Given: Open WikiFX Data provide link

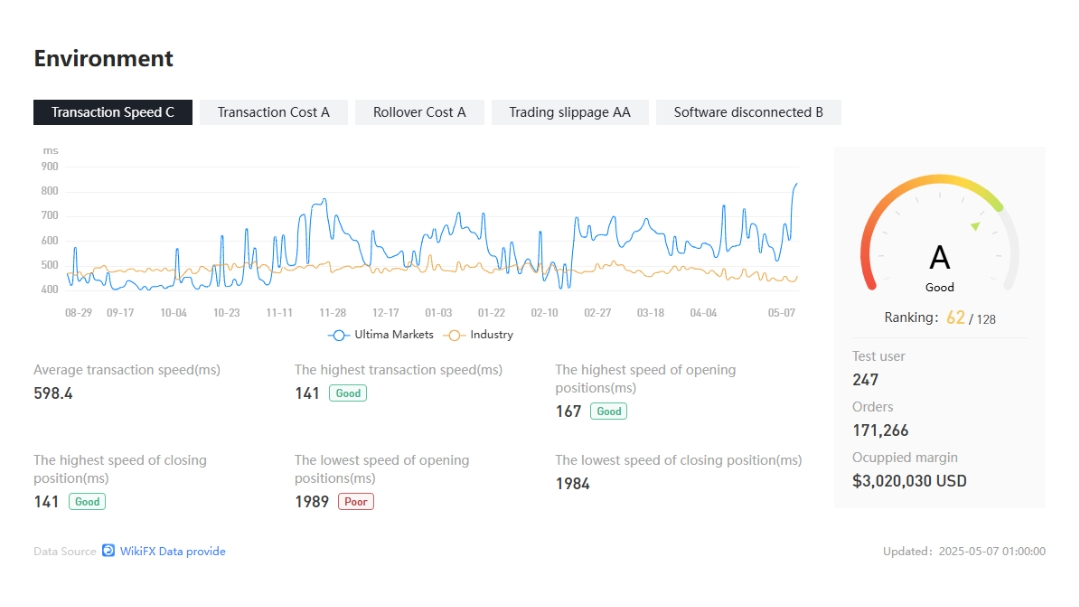Looking at the screenshot, I should pos(173,551).
